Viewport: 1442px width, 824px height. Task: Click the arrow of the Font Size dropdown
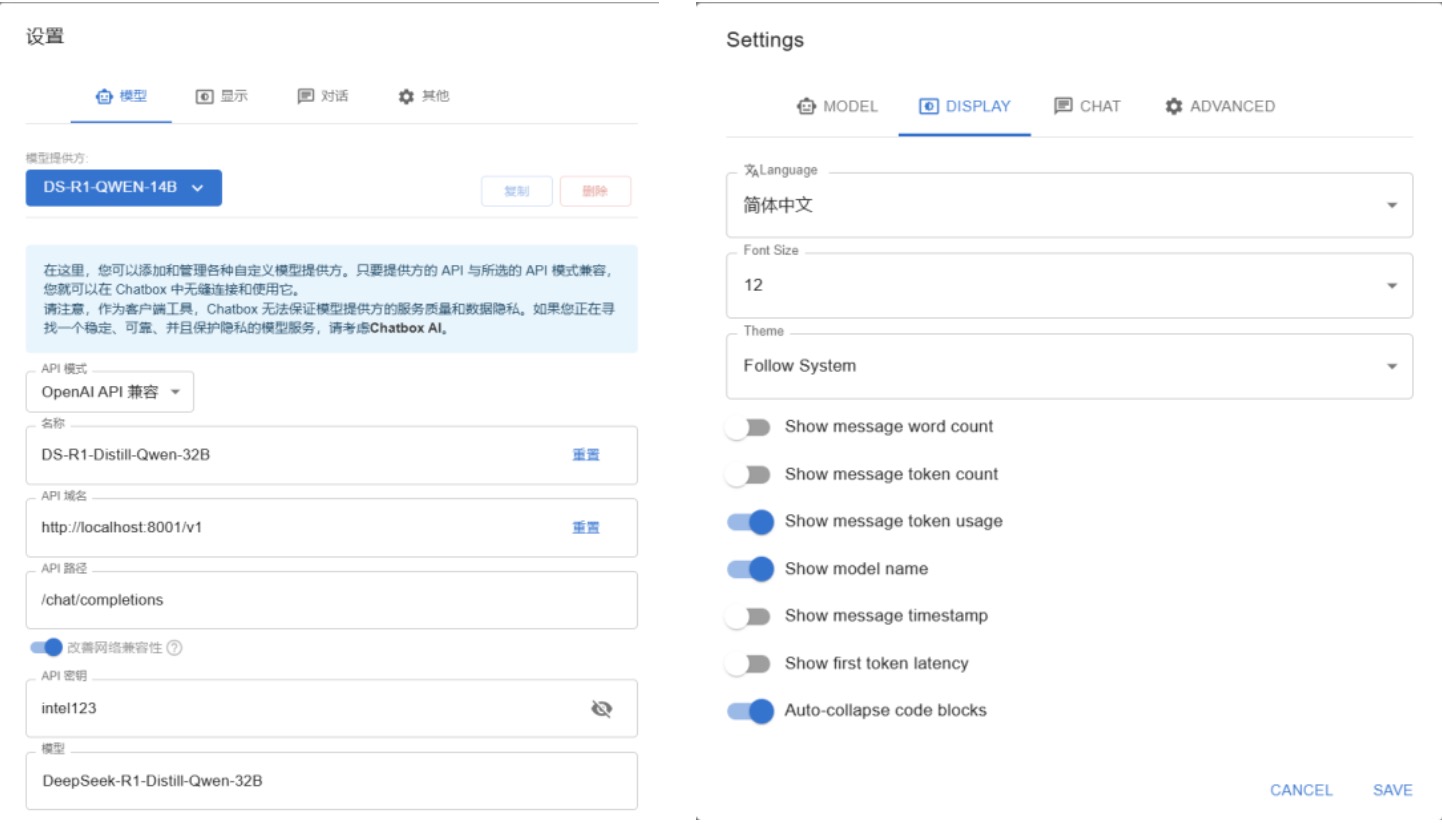tap(1391, 286)
